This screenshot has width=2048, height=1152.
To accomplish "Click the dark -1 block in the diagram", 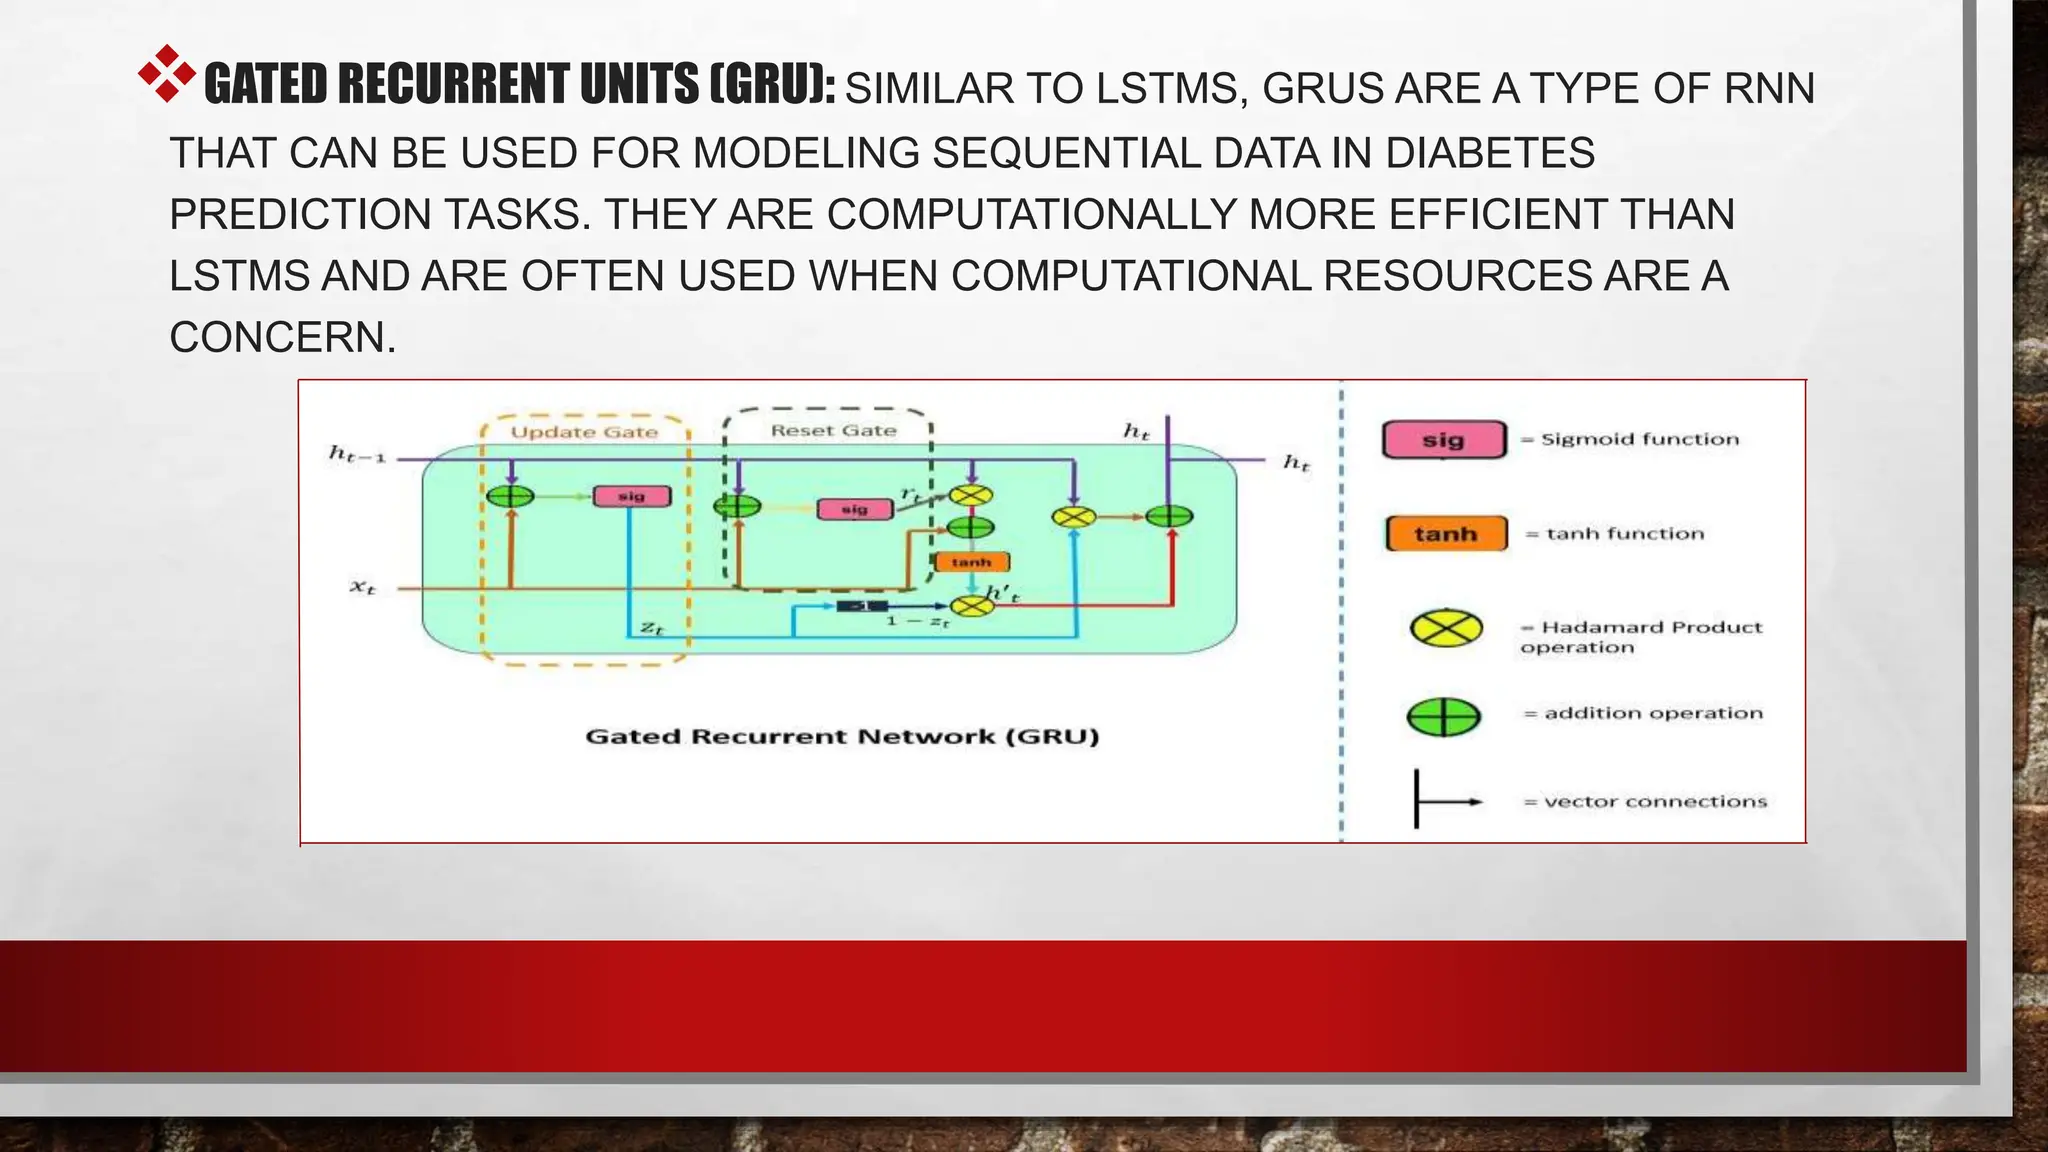I will [x=862, y=606].
